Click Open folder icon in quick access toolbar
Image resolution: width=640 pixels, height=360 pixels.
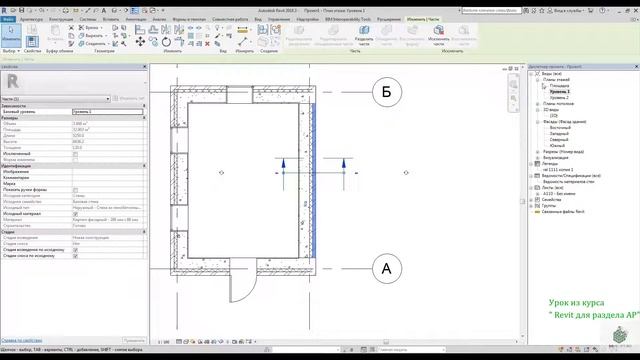tap(13, 11)
